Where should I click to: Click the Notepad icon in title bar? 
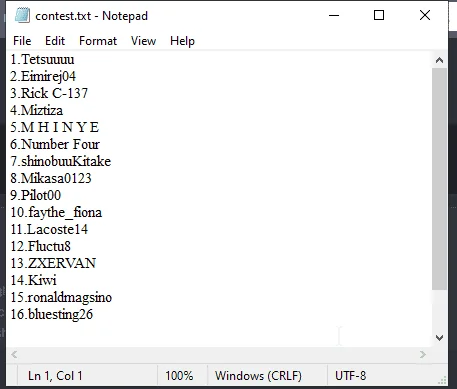pyautogui.click(x=23, y=16)
